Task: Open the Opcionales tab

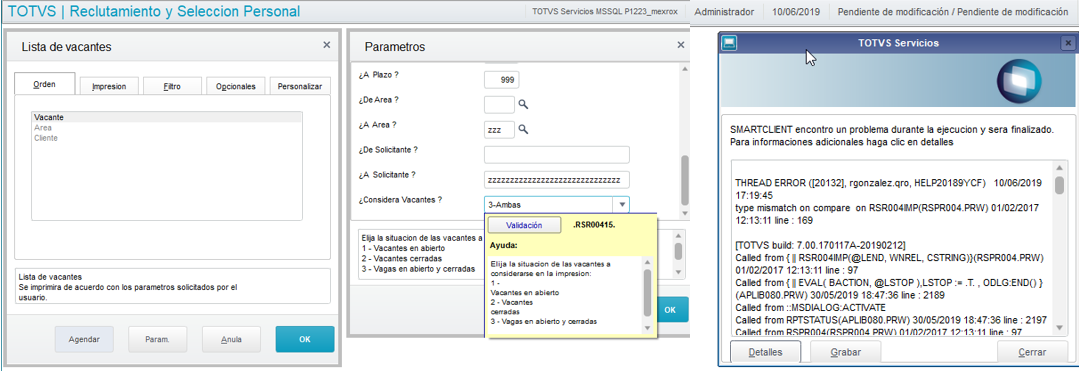Action: (x=235, y=87)
